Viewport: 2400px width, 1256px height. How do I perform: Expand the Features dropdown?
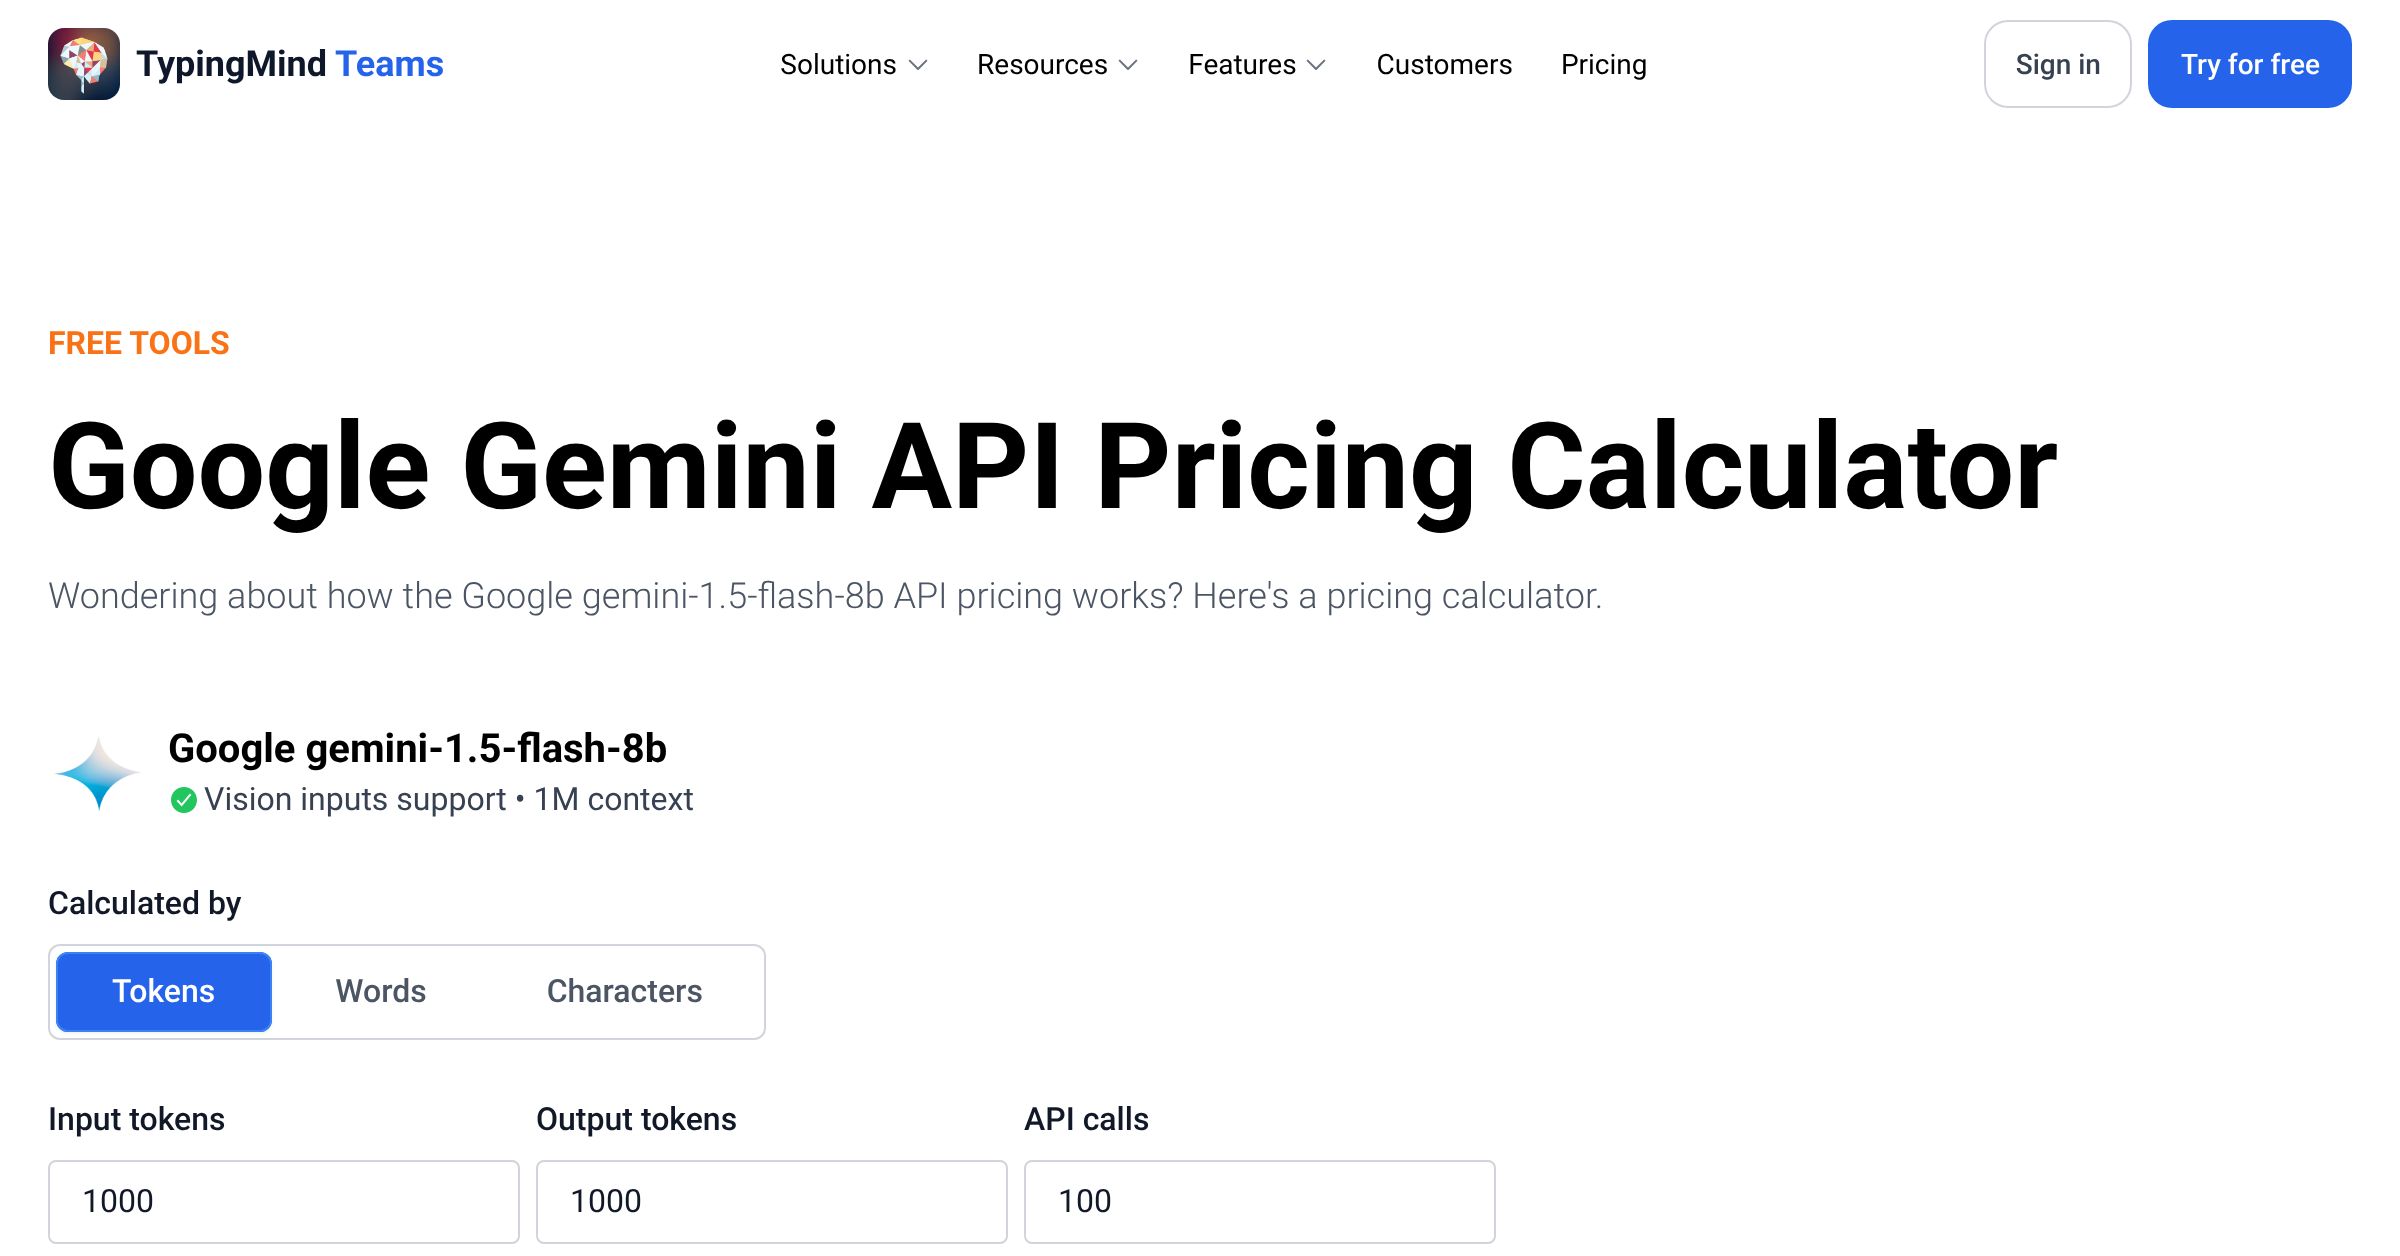[x=1256, y=64]
